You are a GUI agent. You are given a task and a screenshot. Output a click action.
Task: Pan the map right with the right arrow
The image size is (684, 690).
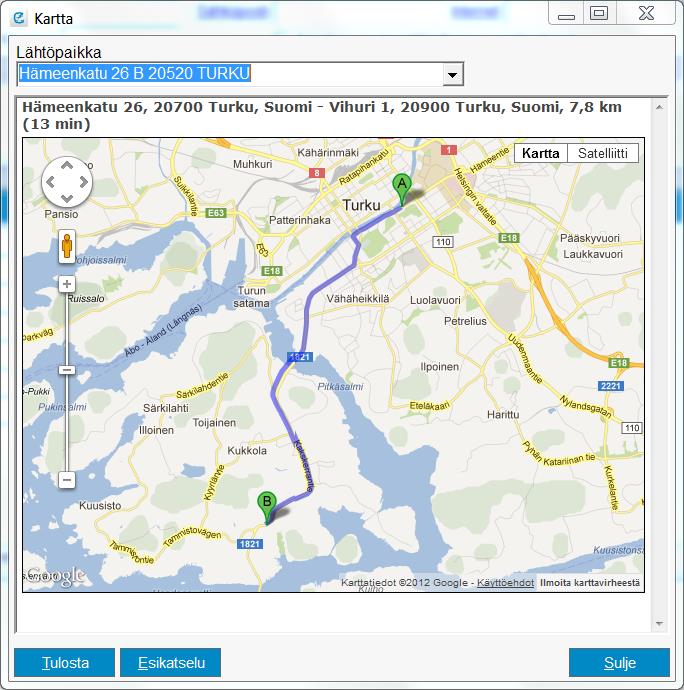[83, 182]
